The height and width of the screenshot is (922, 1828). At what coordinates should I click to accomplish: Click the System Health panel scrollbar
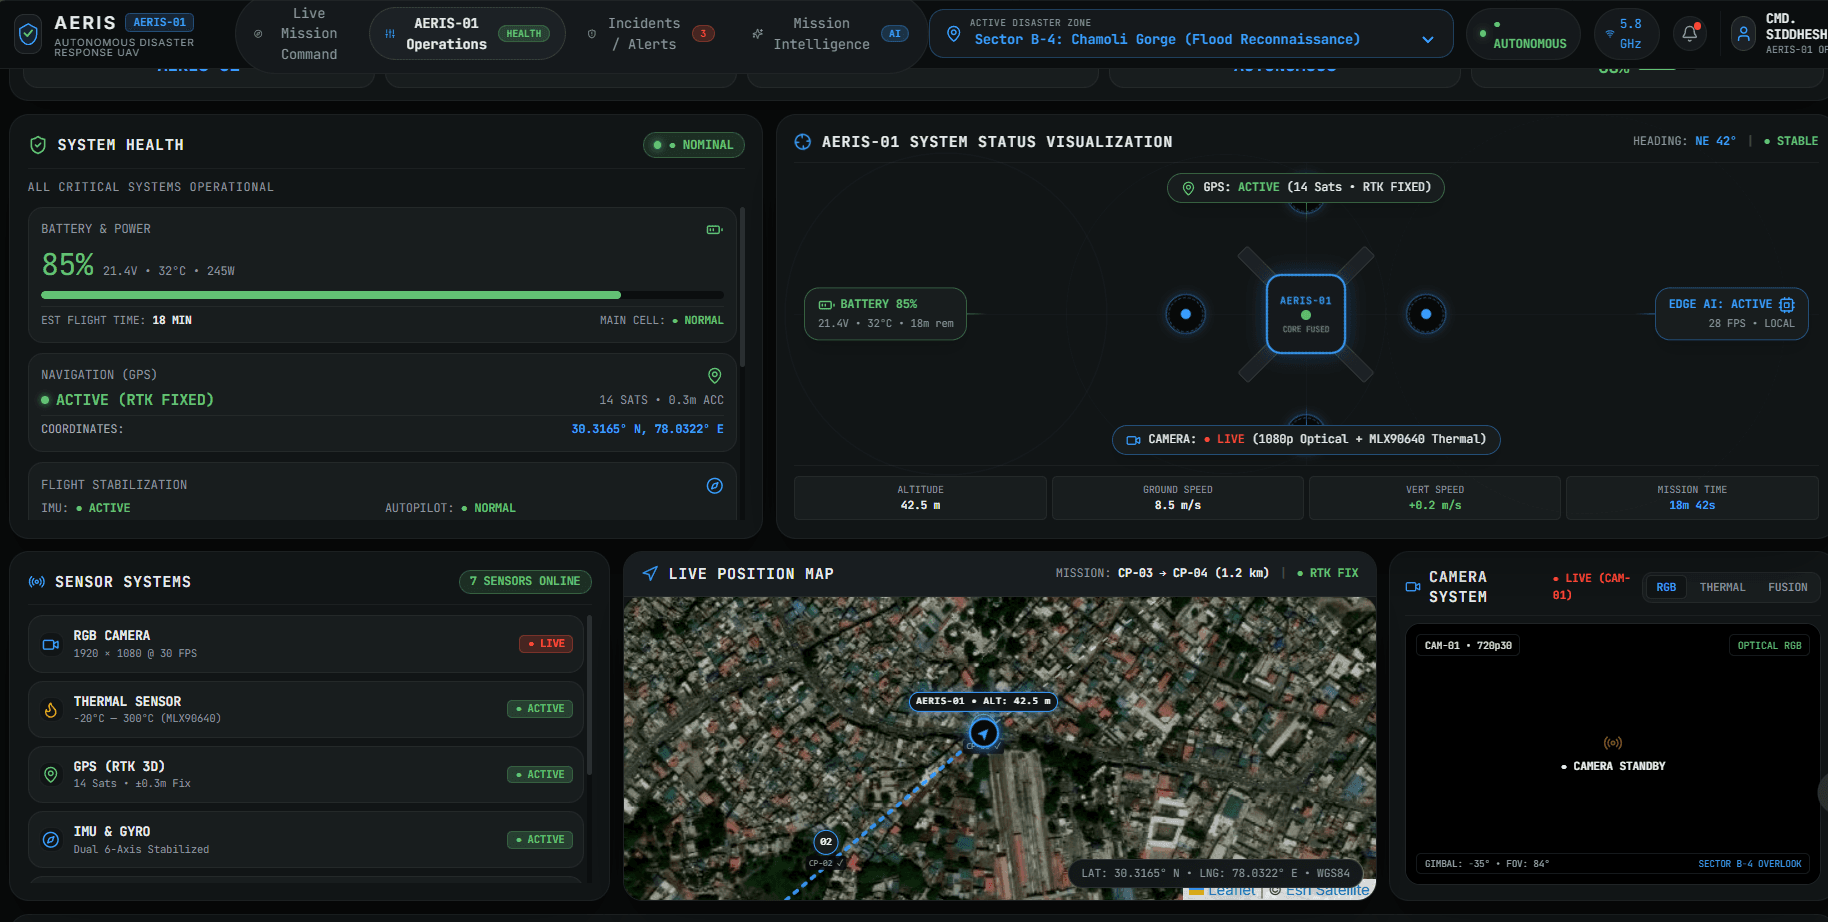click(742, 288)
